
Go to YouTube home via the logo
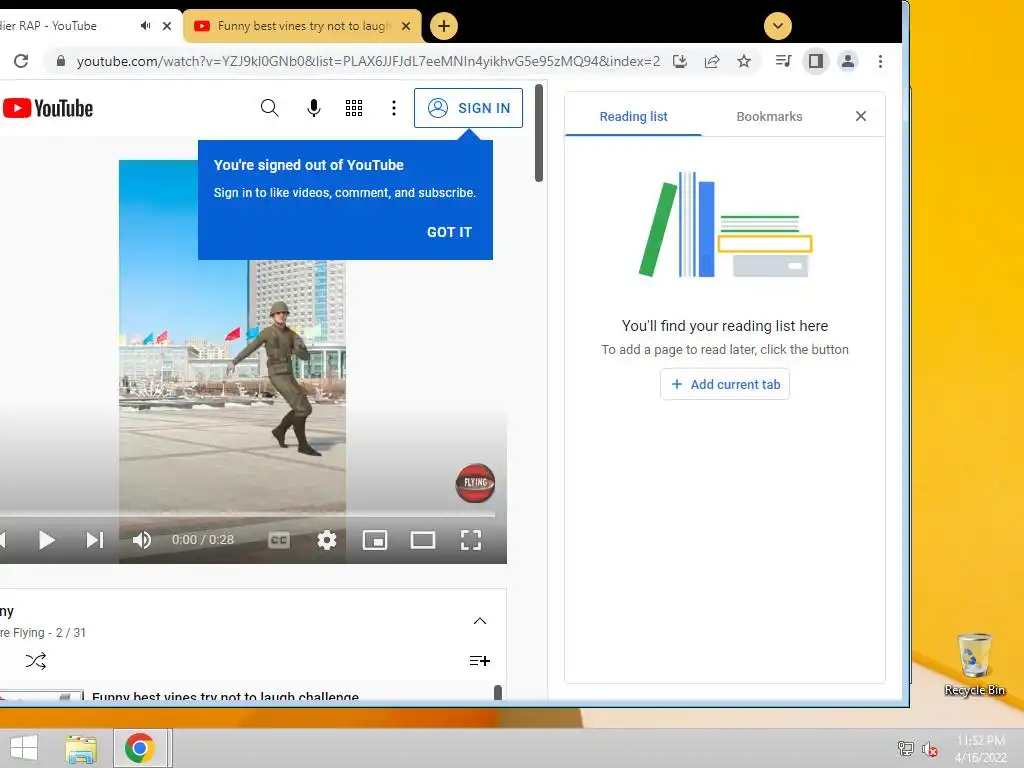tap(48, 108)
